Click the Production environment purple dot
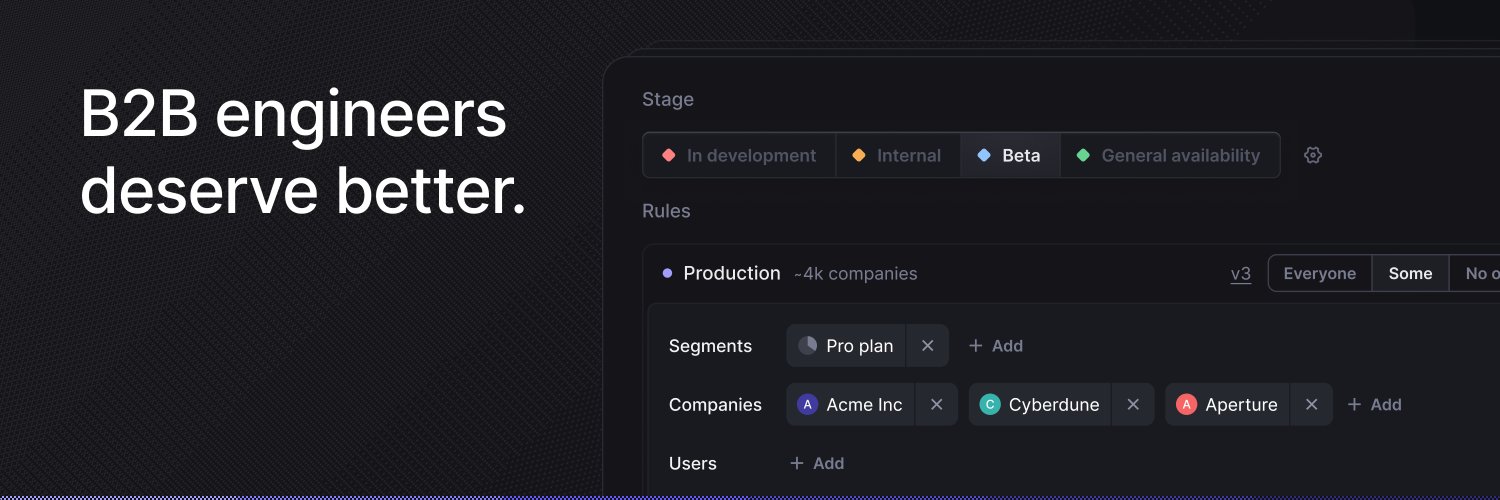1500x500 pixels. click(667, 273)
